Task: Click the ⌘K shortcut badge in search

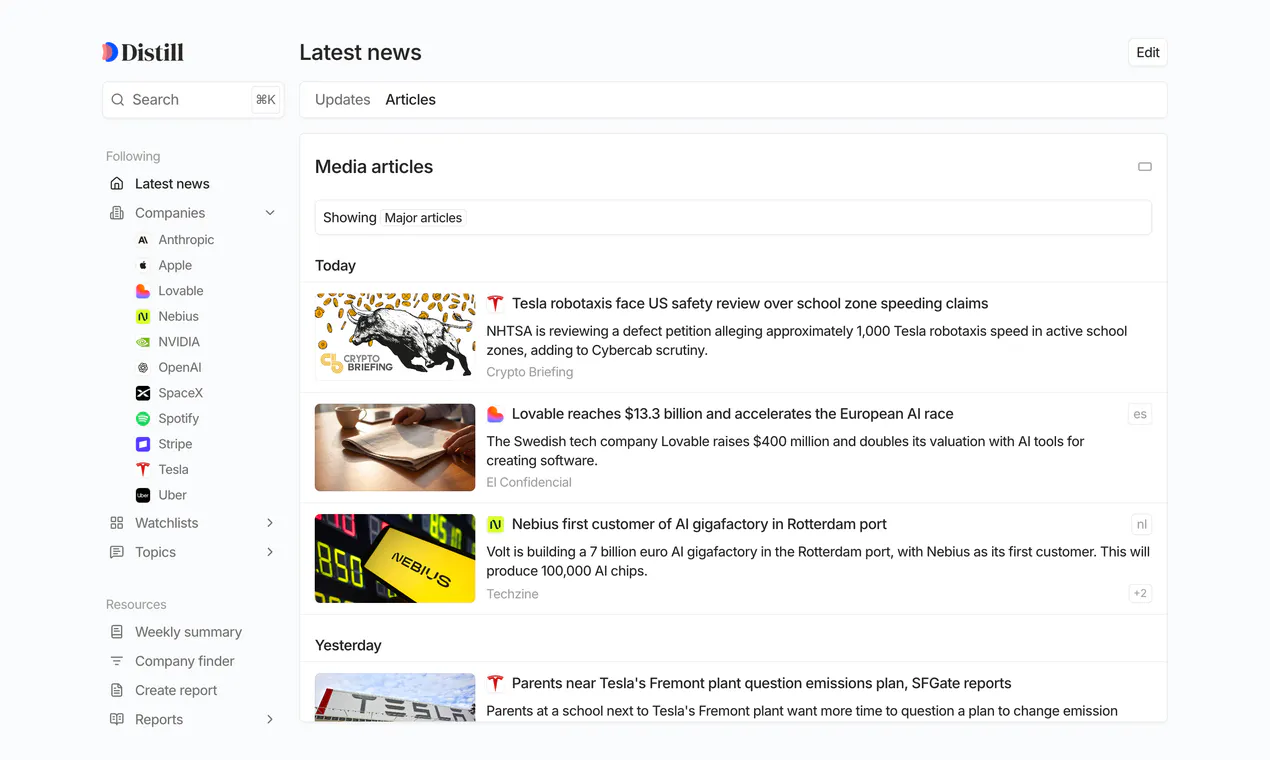Action: [x=266, y=100]
